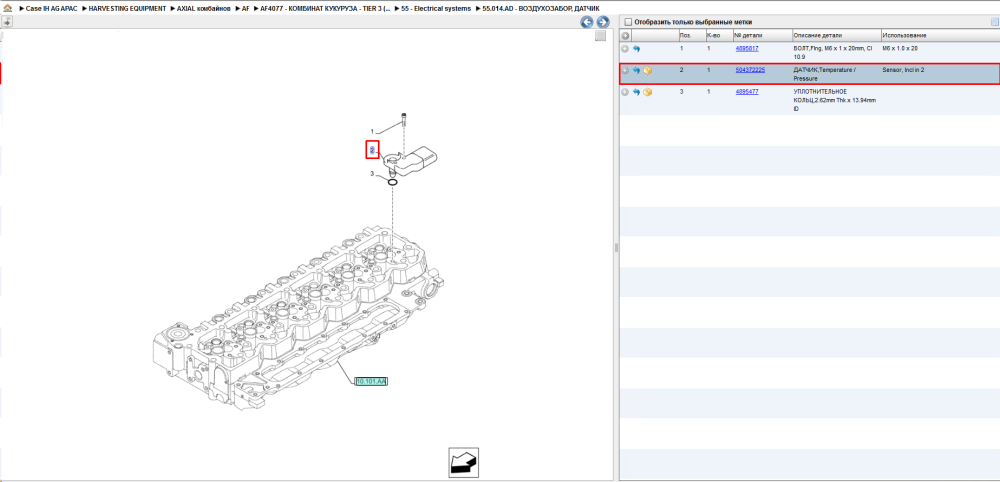Enable show only selected marks checkbox
This screenshot has height=482, width=1000.
(628, 22)
